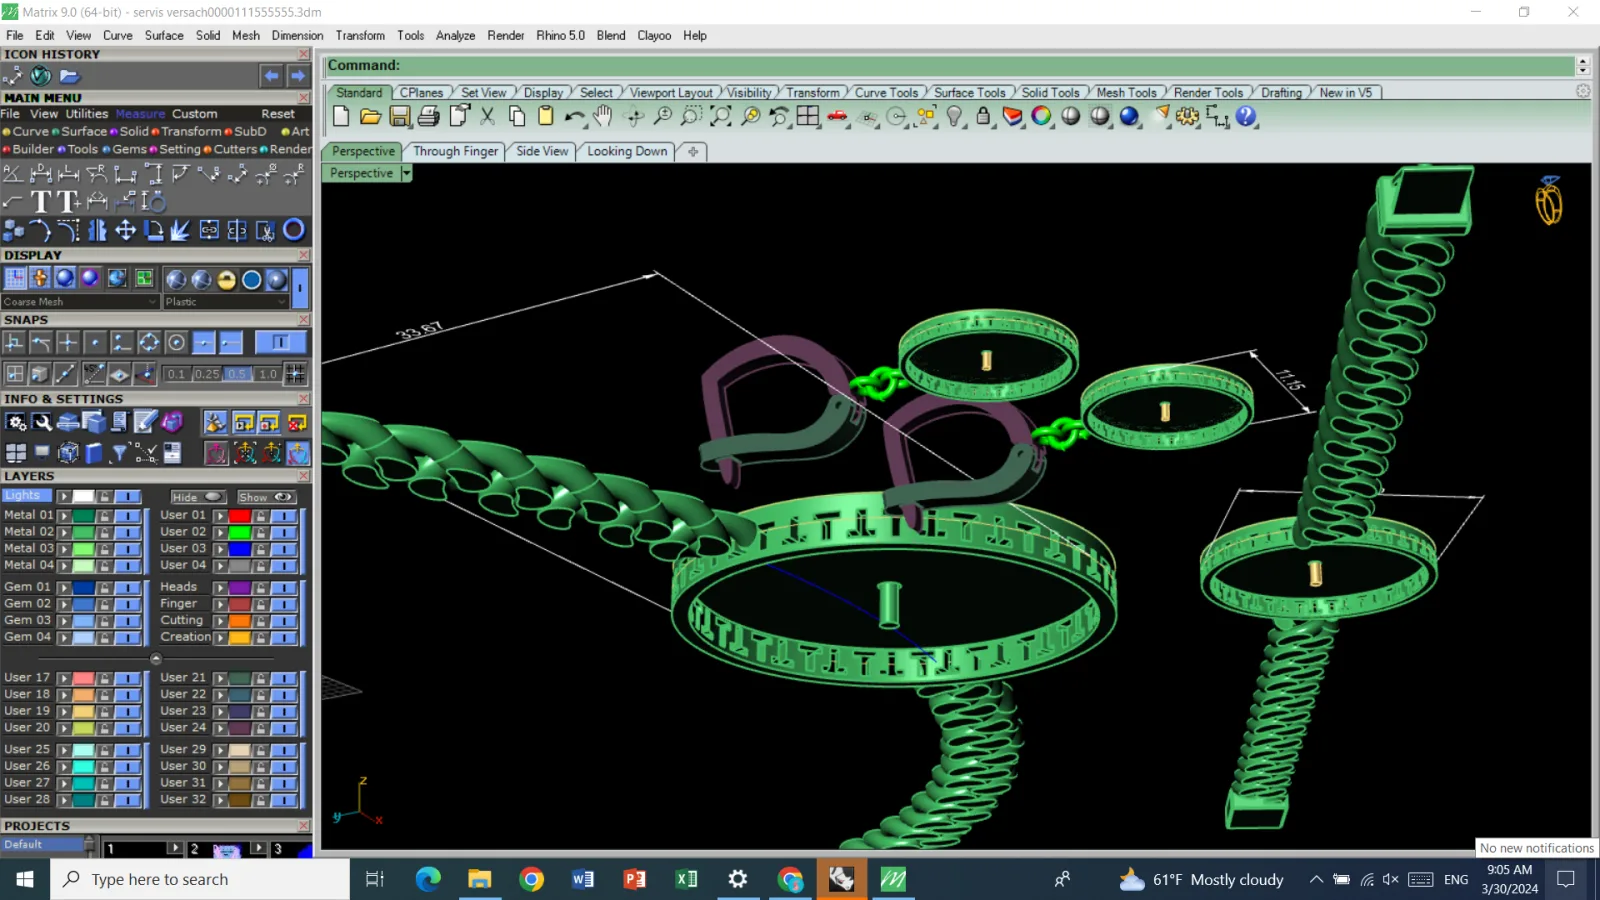Toggle the lock on Heads layer

[261, 588]
